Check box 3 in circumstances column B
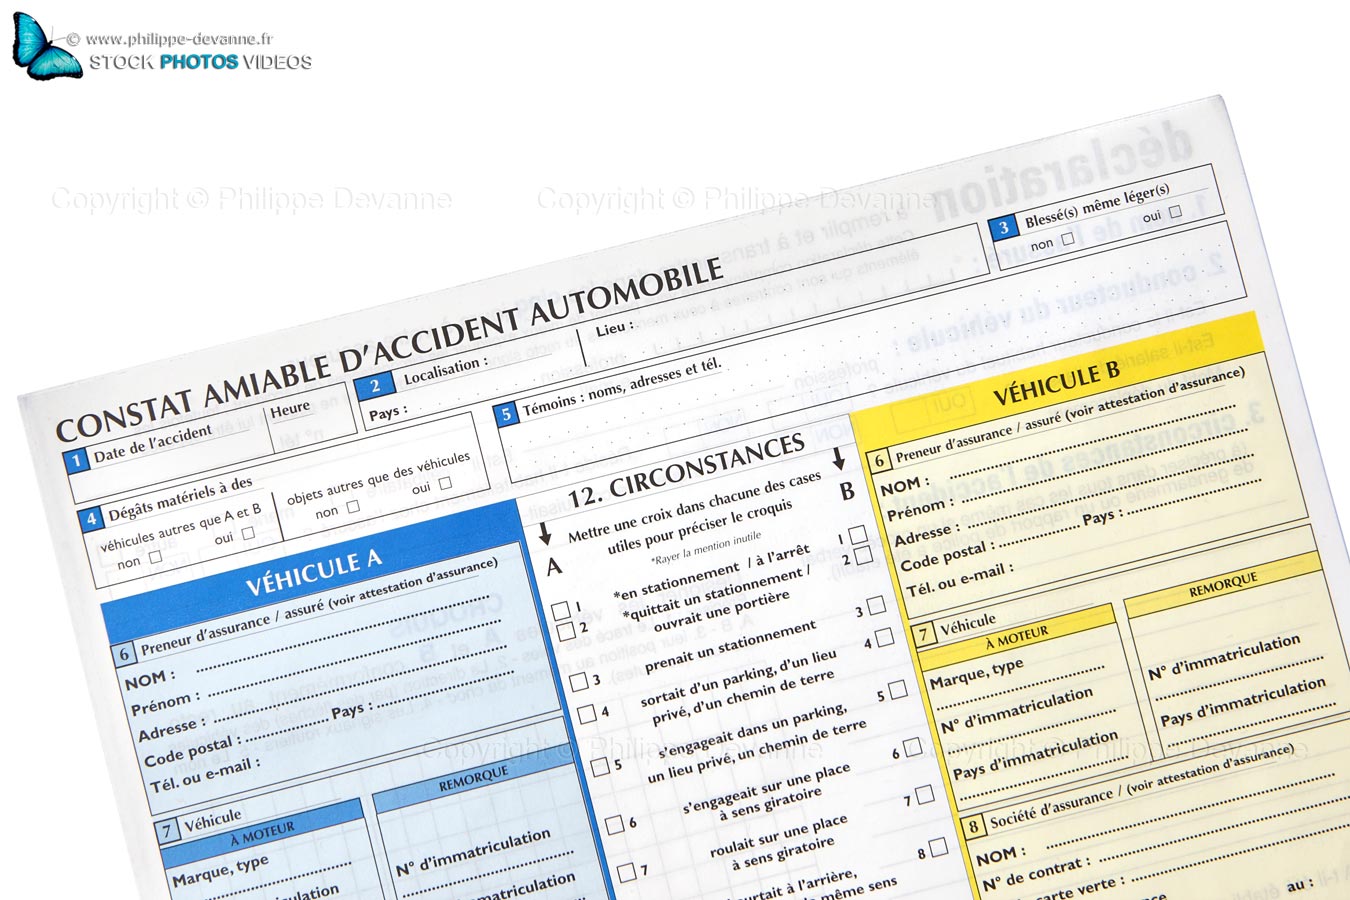Screen dimensions: 1350x900 (877, 605)
